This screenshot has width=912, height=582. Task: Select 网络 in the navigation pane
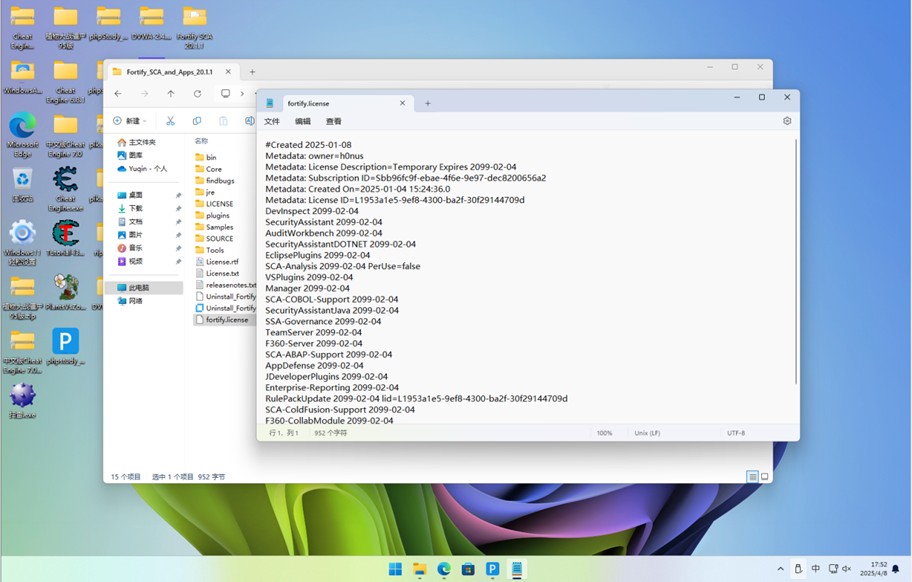(x=136, y=301)
